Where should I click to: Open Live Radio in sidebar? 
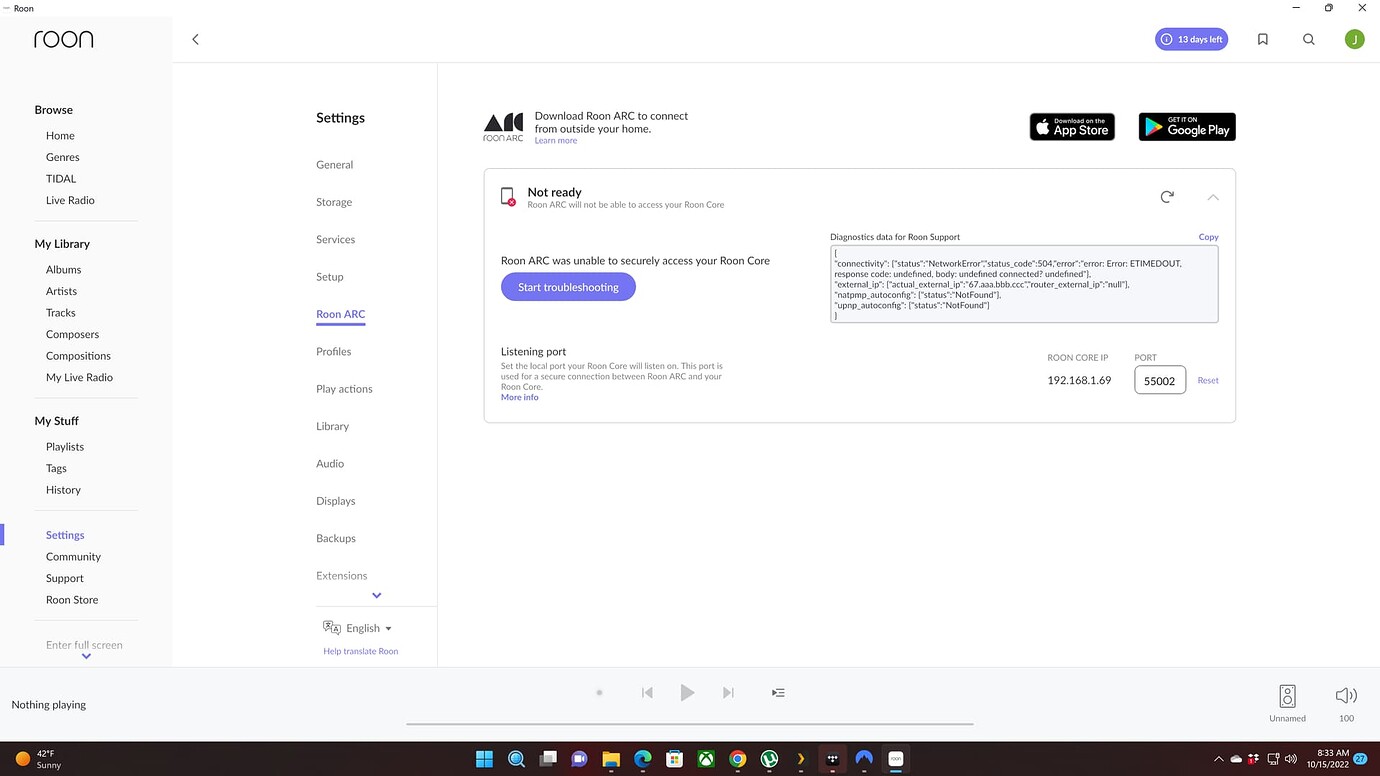click(x=70, y=200)
